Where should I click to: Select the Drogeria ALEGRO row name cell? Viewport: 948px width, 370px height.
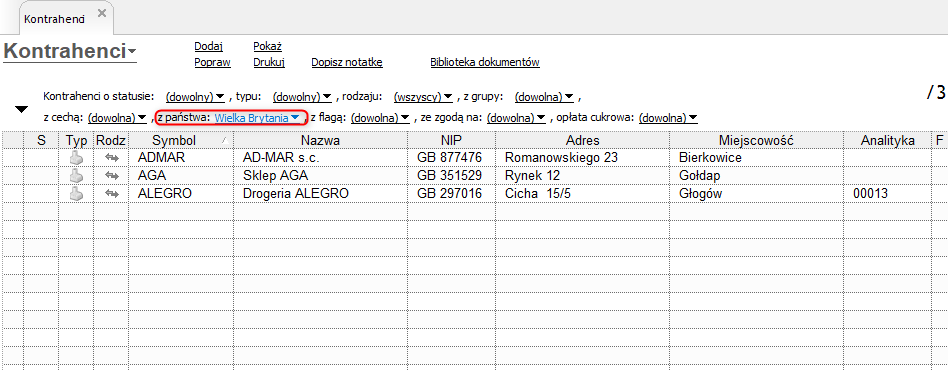[320, 194]
